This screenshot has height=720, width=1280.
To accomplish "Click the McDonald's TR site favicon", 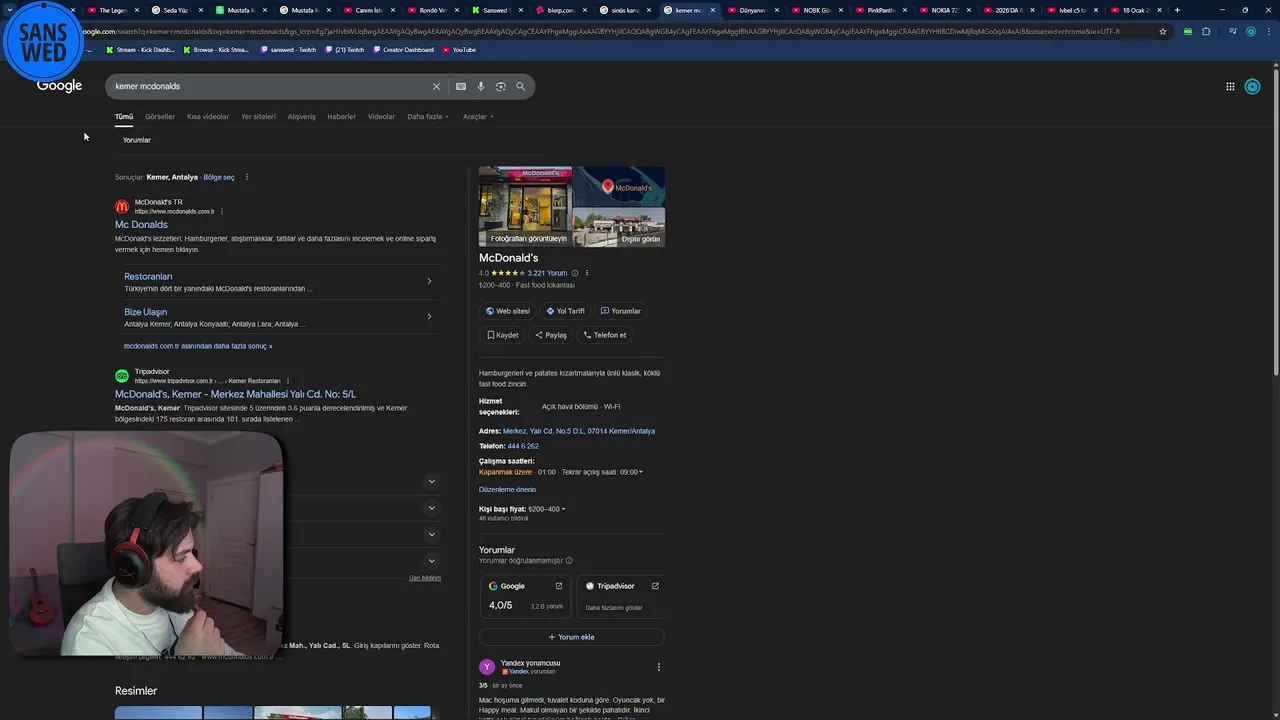I will 122,207.
